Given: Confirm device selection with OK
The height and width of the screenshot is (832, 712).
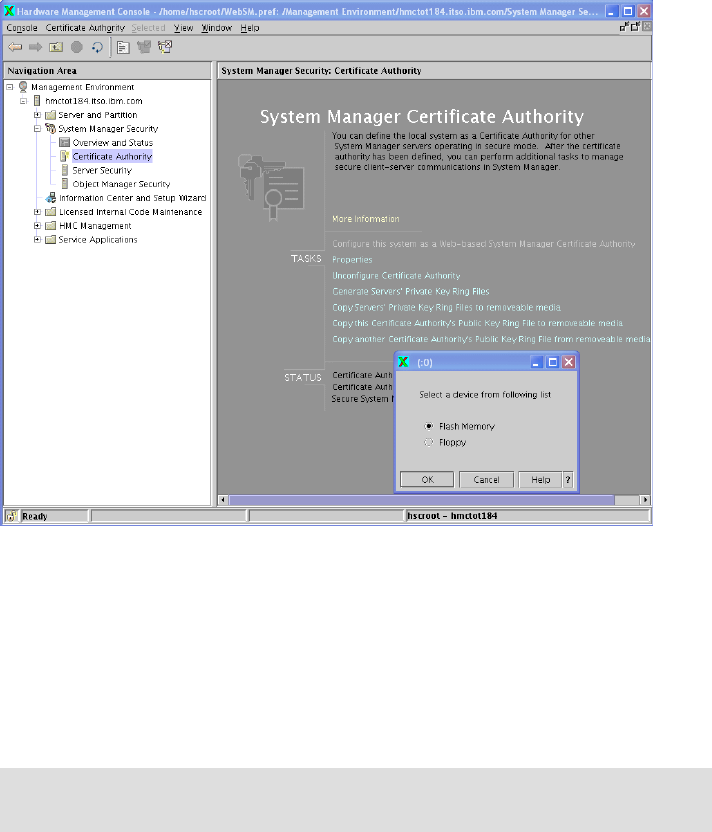Looking at the screenshot, I should pyautogui.click(x=427, y=480).
